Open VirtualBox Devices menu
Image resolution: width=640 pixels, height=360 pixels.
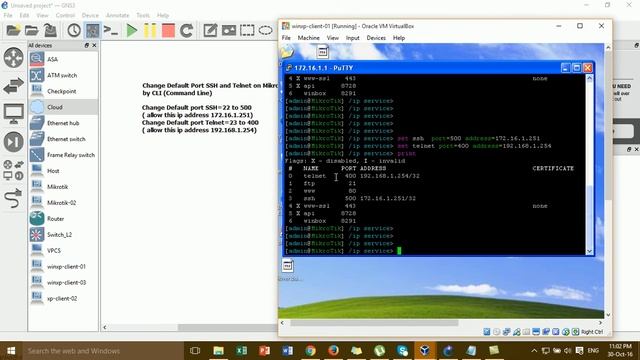tap(376, 38)
